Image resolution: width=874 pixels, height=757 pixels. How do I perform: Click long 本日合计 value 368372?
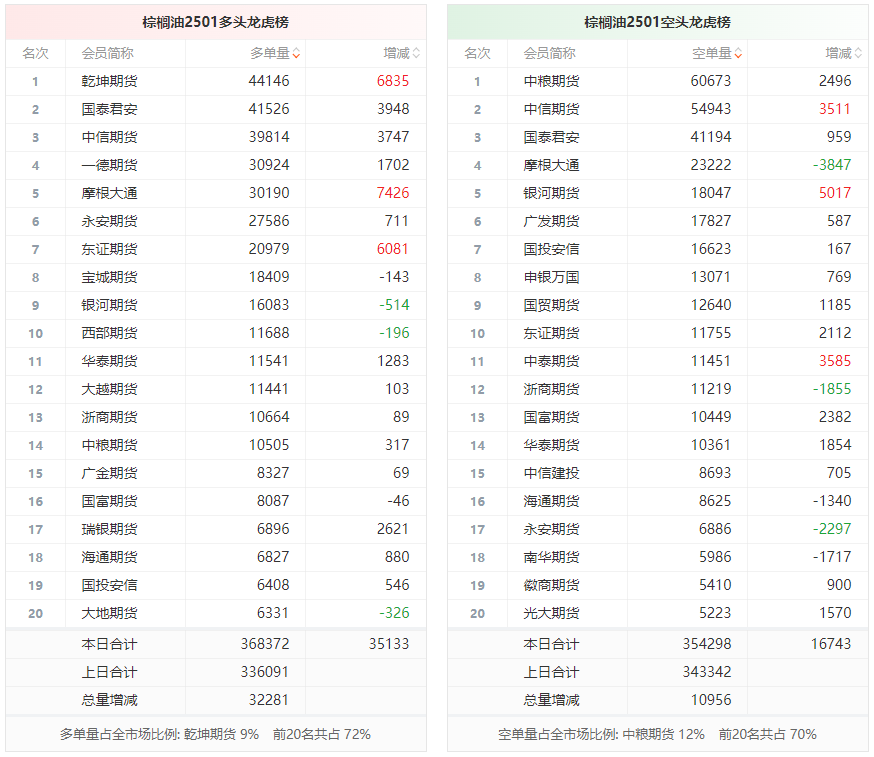(x=265, y=644)
